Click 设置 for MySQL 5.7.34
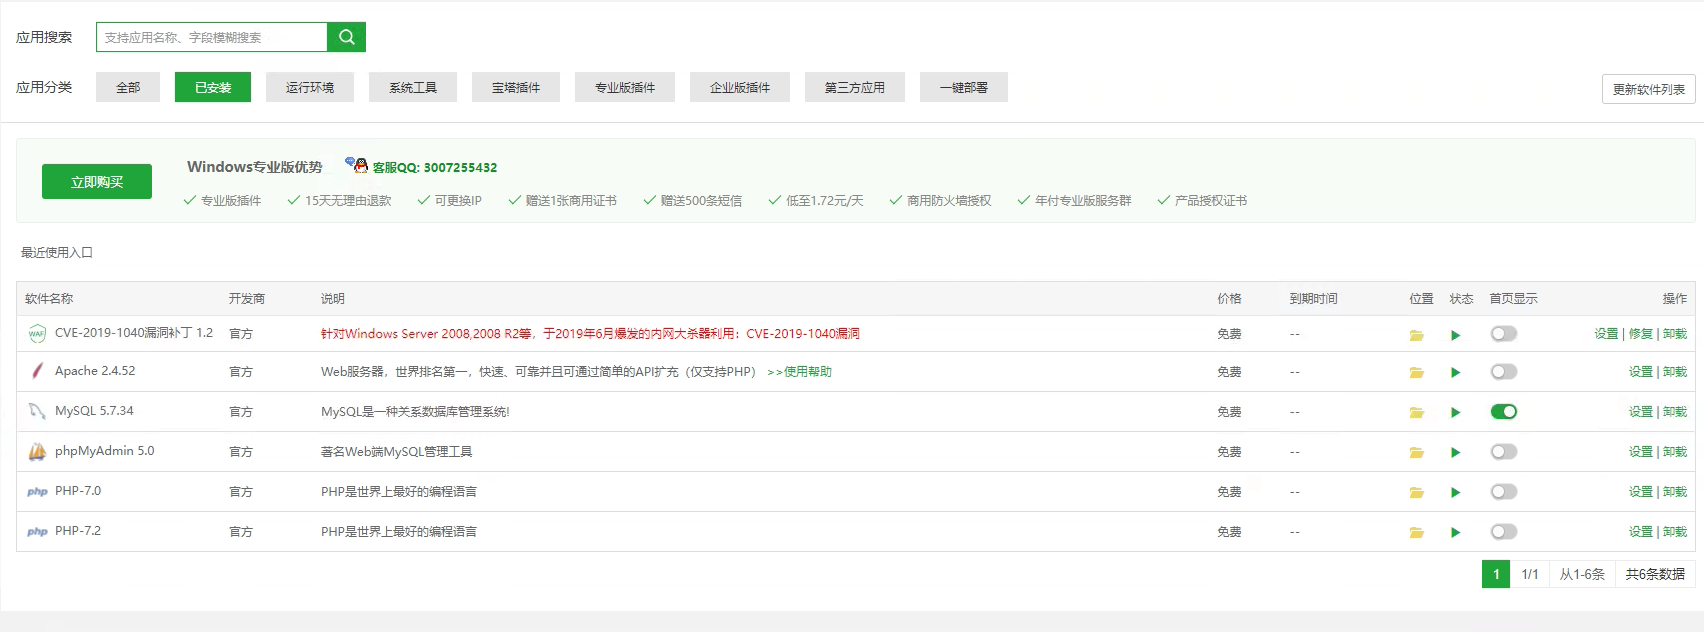 [1641, 412]
